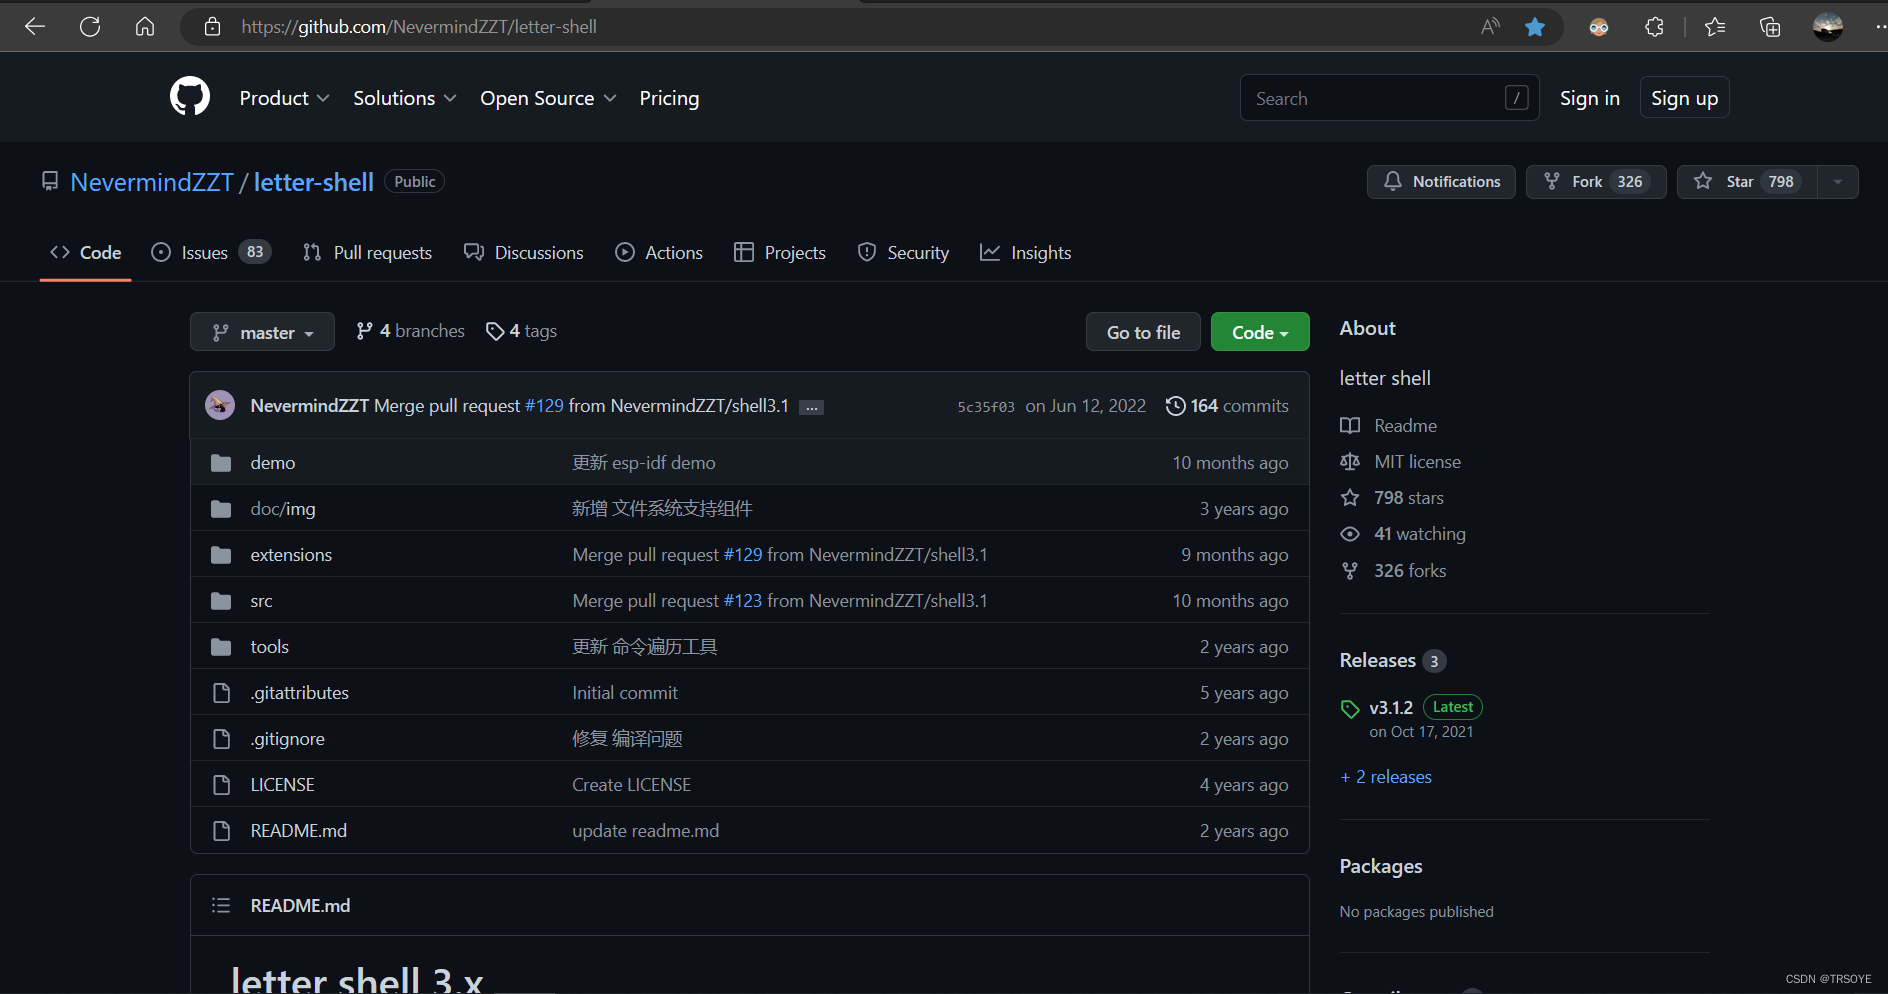Image resolution: width=1888 pixels, height=994 pixels.
Task: Click the tag icon beside 4 tags
Action: point(495,331)
